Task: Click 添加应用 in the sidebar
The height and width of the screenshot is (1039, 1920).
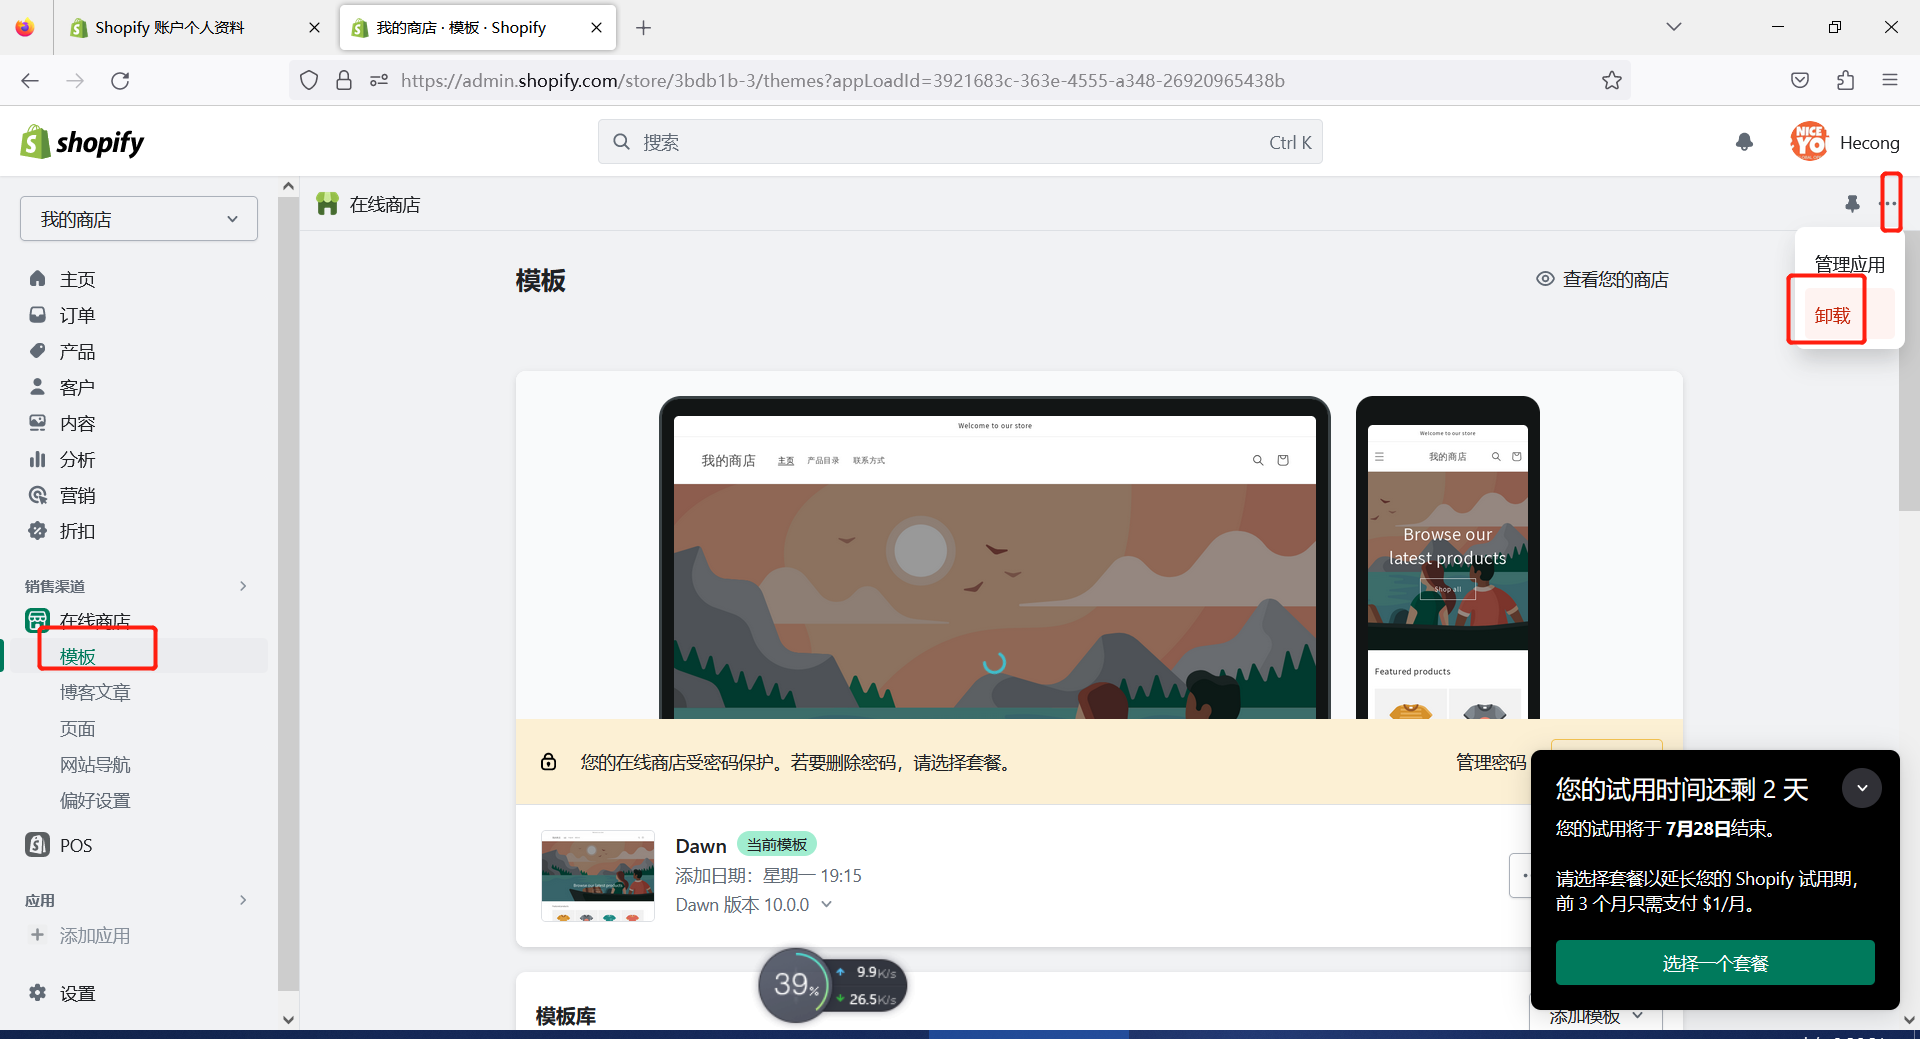Action: point(95,935)
